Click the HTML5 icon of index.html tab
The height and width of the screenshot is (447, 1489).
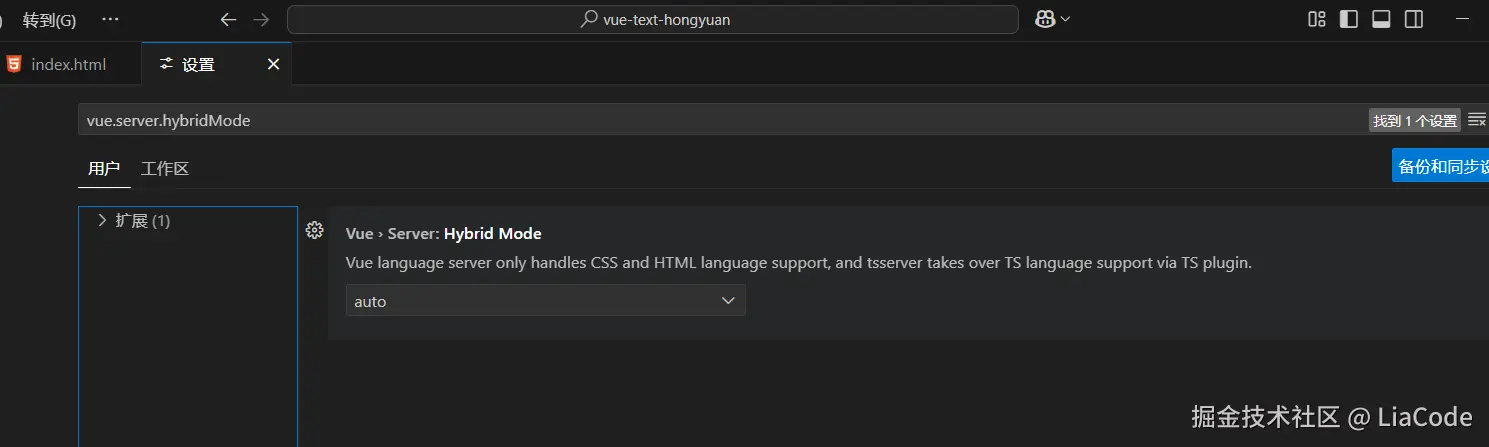(14, 64)
